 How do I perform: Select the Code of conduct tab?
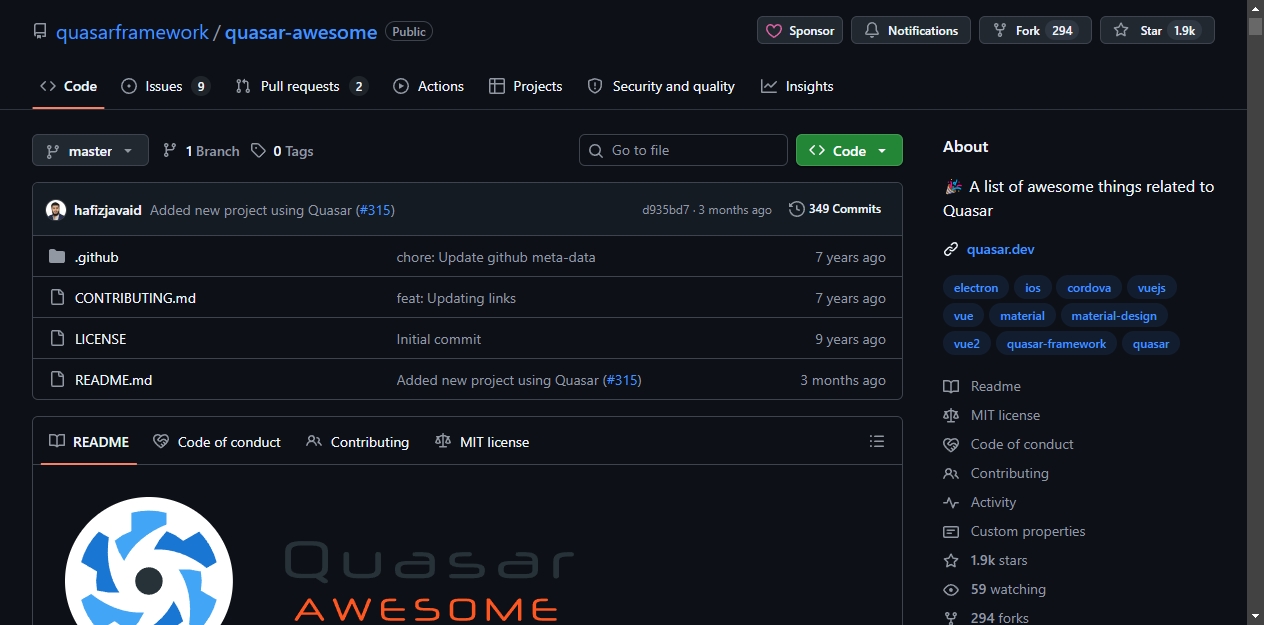click(217, 442)
